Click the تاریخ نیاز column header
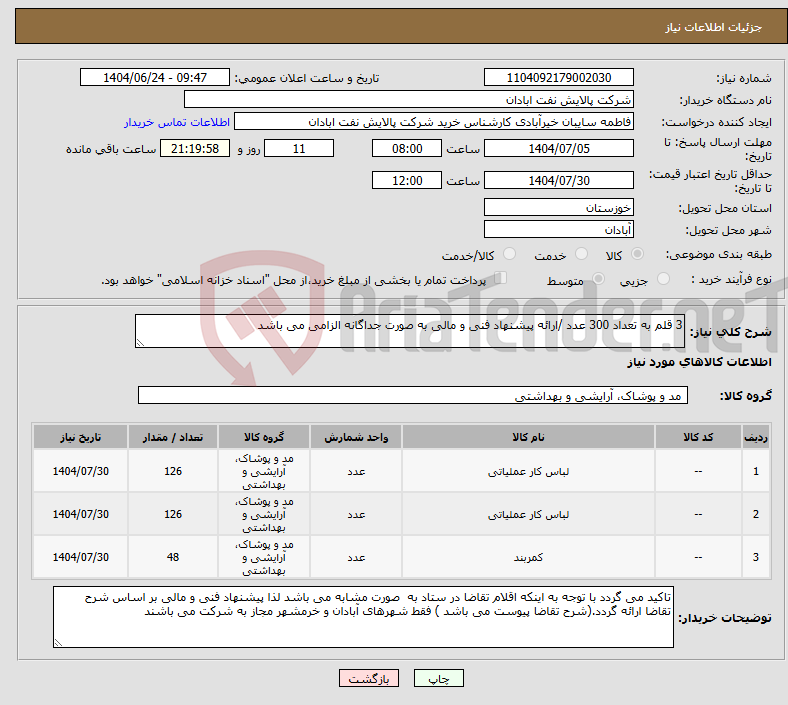 (x=80, y=437)
